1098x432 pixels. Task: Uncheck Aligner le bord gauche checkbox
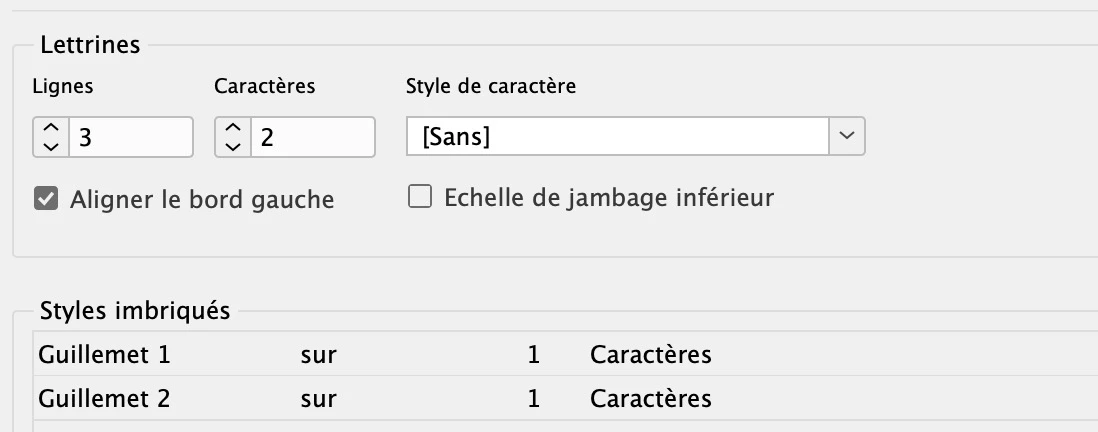(x=46, y=198)
